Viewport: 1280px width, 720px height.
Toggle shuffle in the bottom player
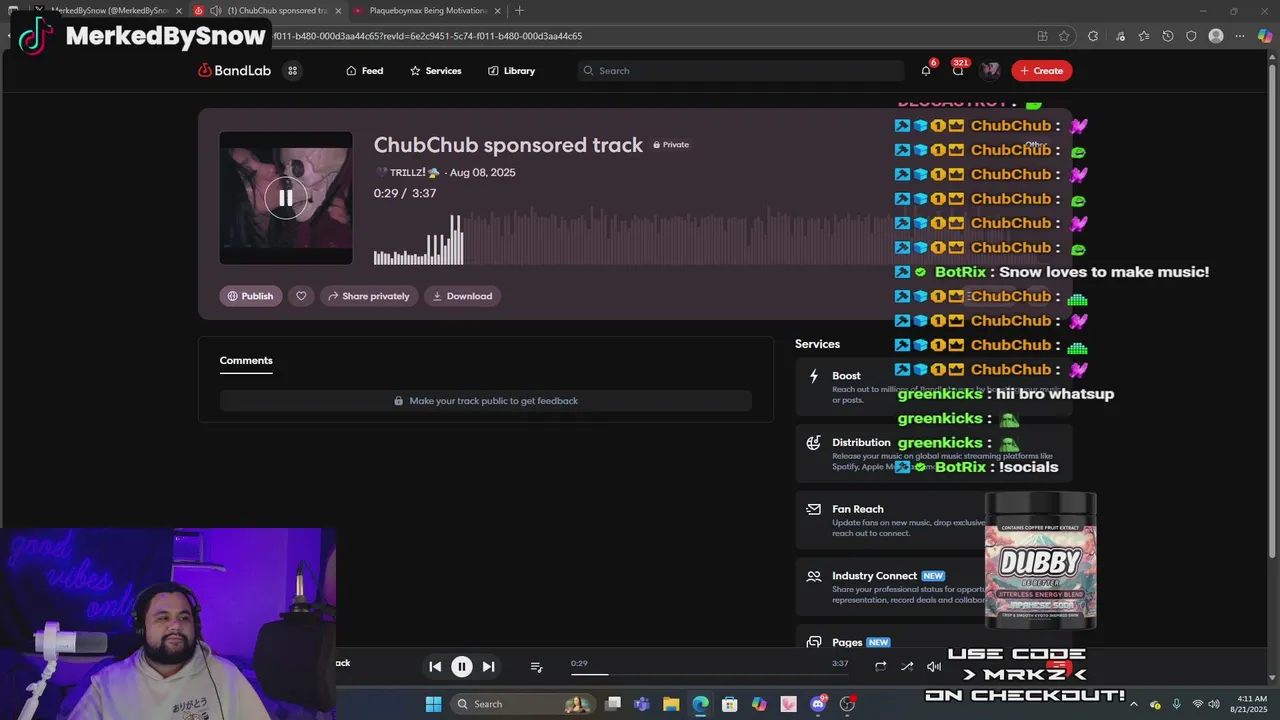point(907,667)
